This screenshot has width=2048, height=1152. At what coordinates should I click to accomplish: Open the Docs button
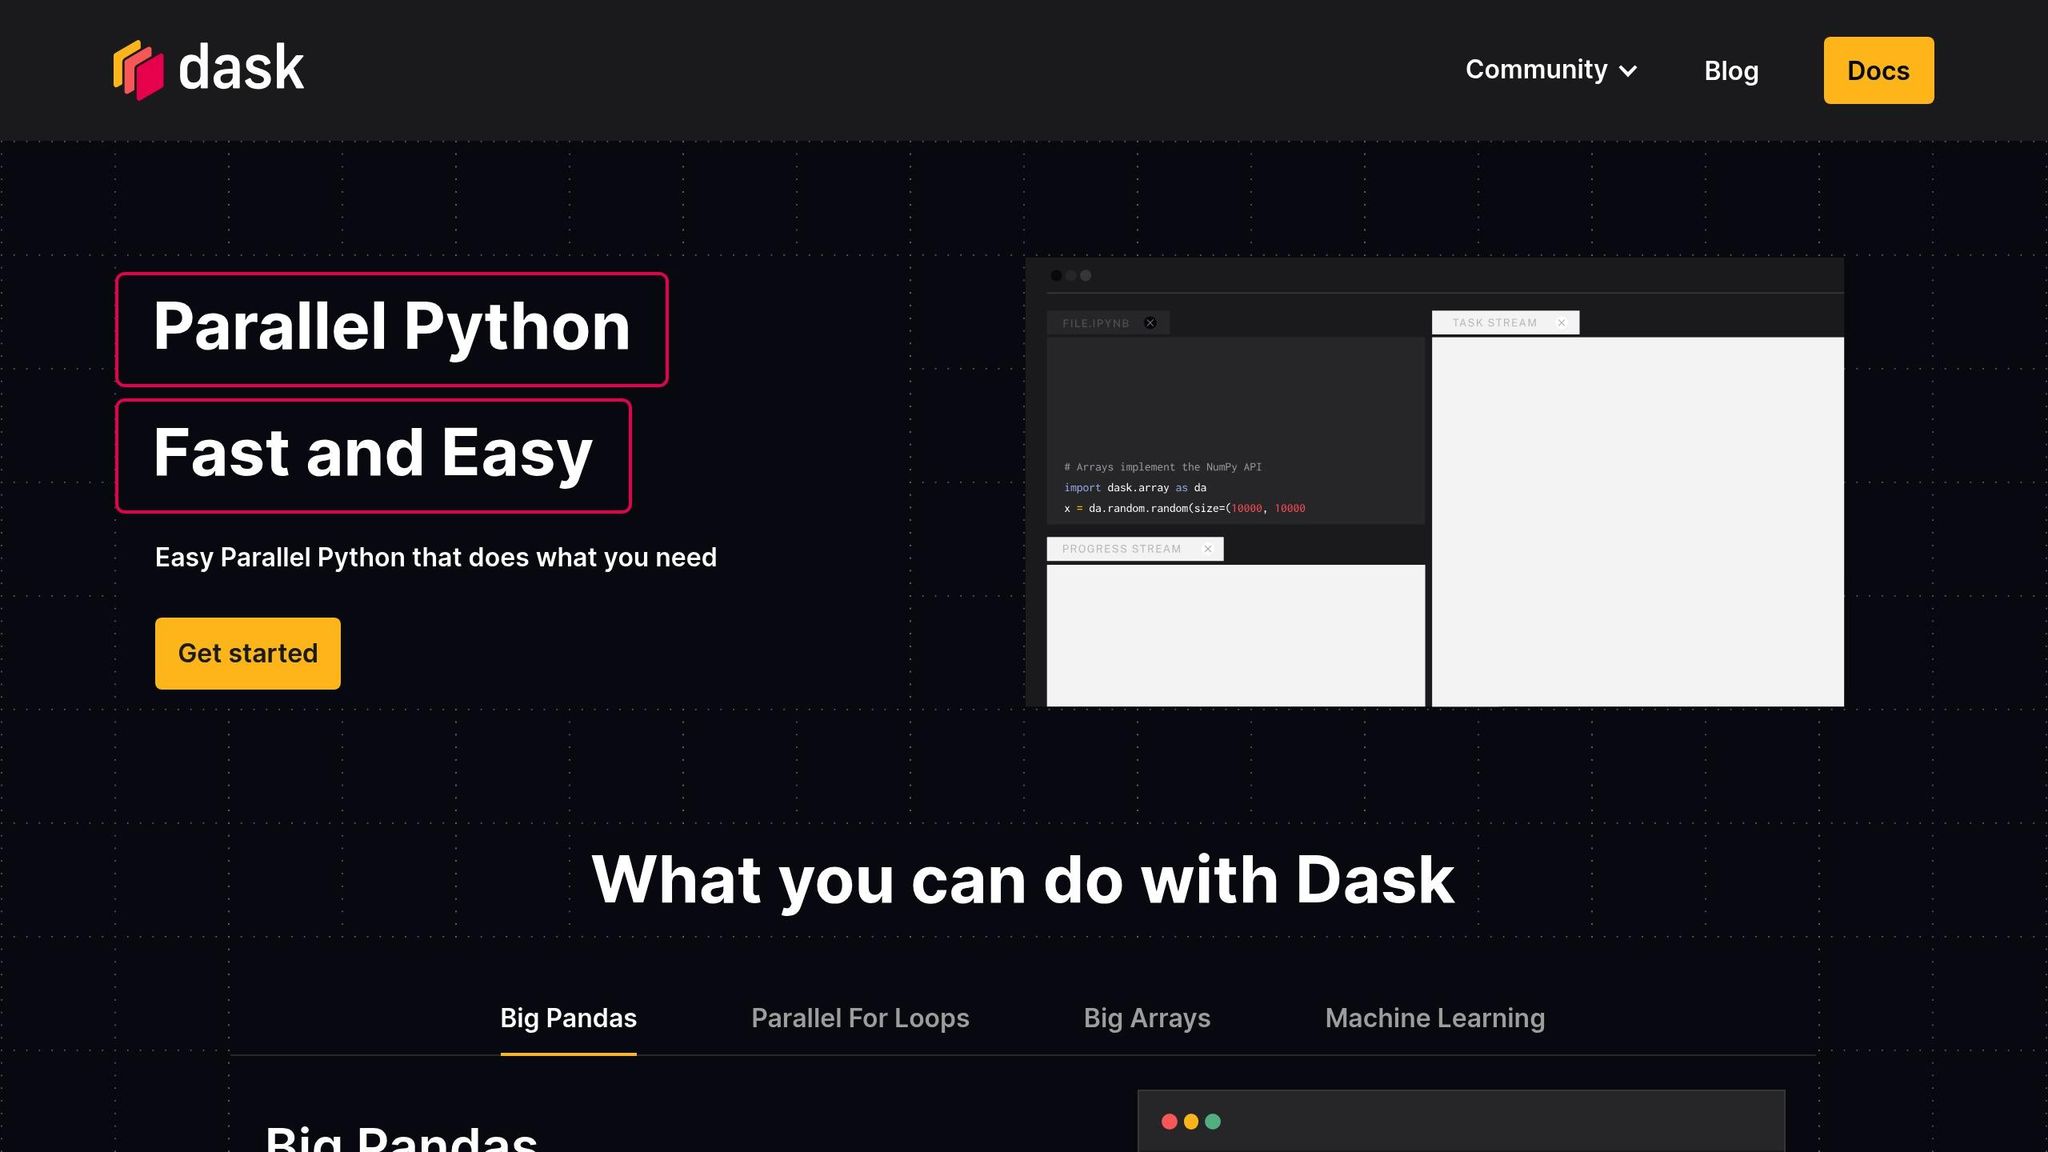1878,71
